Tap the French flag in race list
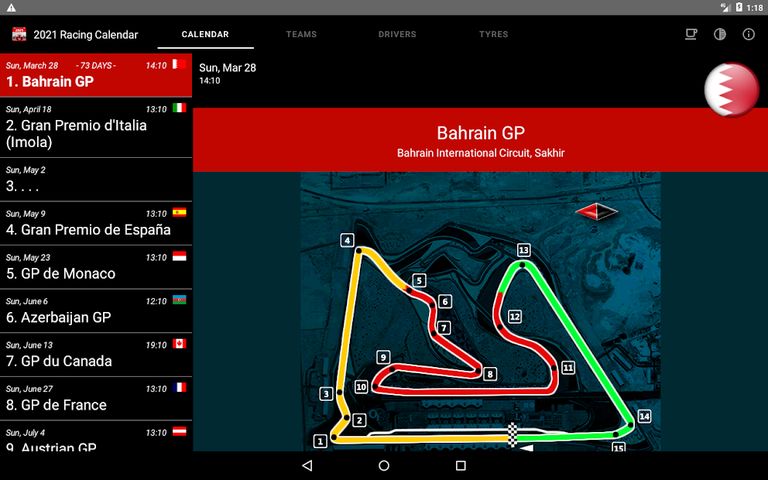 179,387
